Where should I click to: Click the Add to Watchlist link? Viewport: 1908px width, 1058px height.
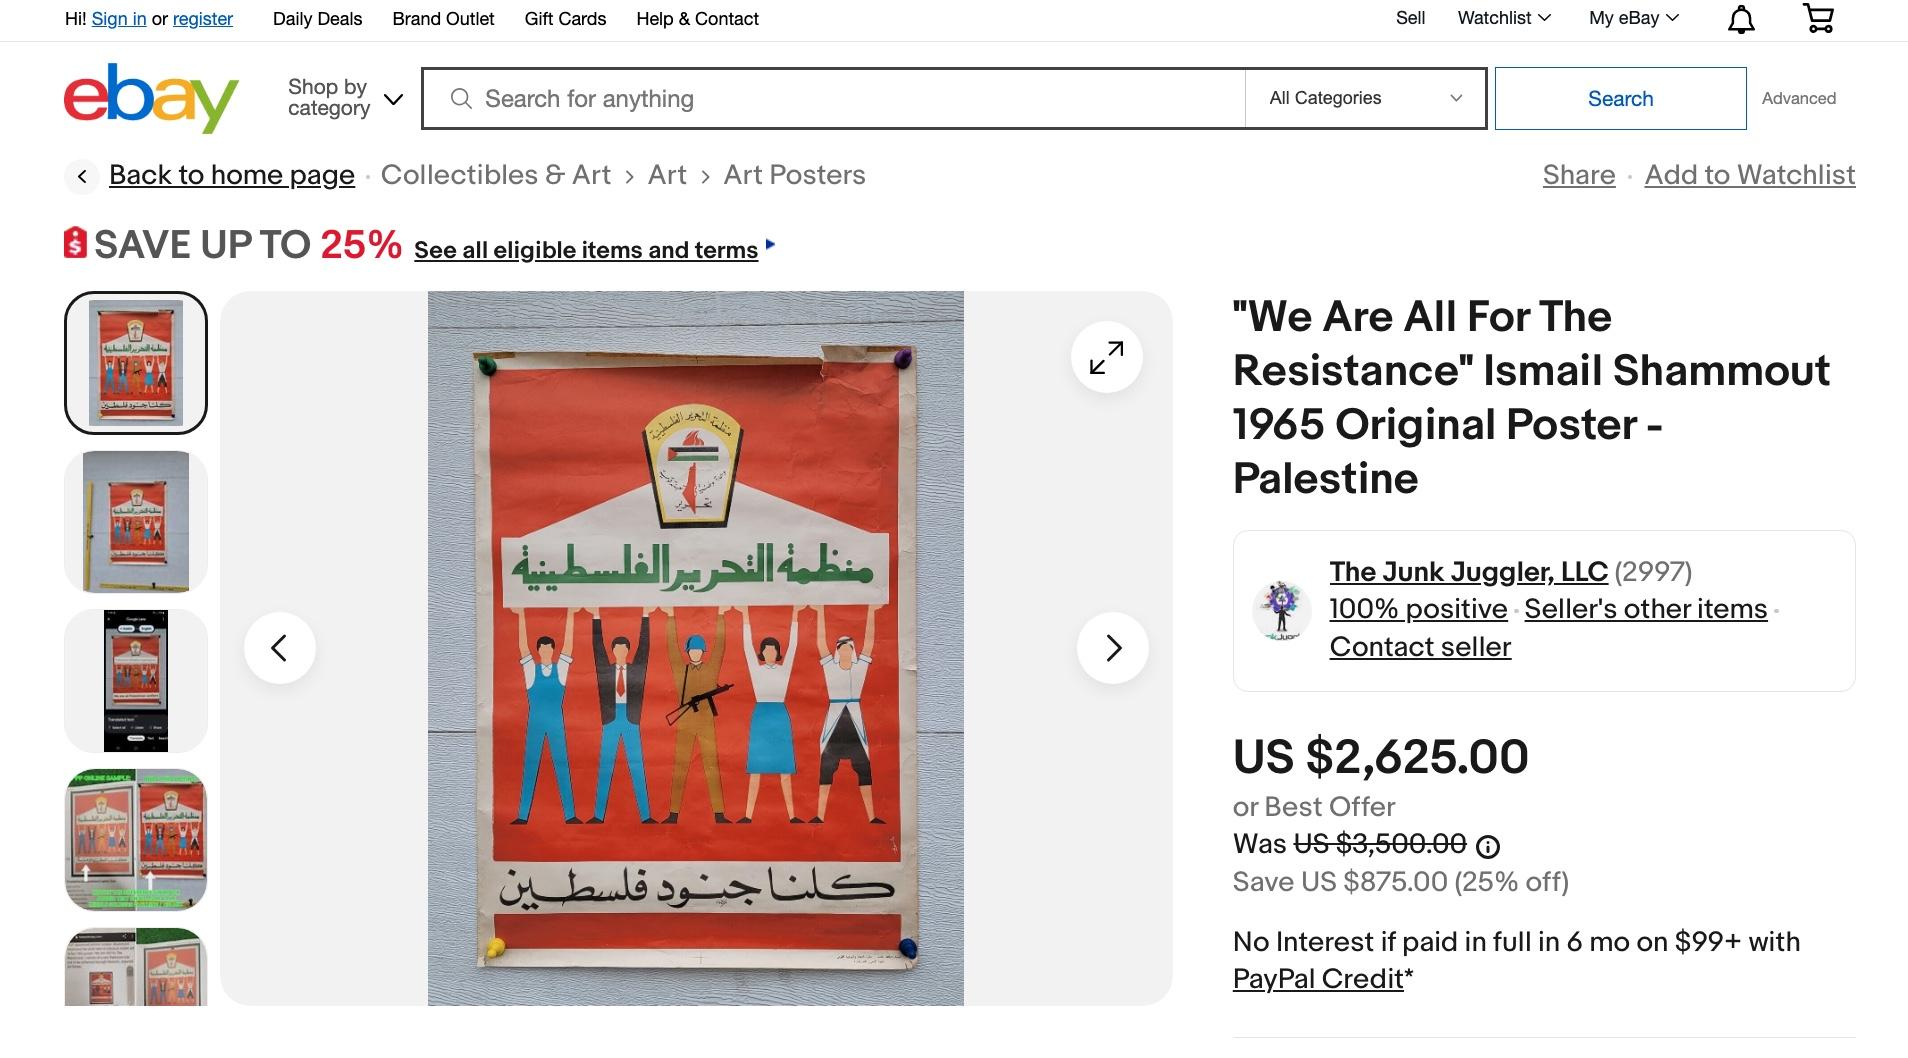click(1750, 175)
